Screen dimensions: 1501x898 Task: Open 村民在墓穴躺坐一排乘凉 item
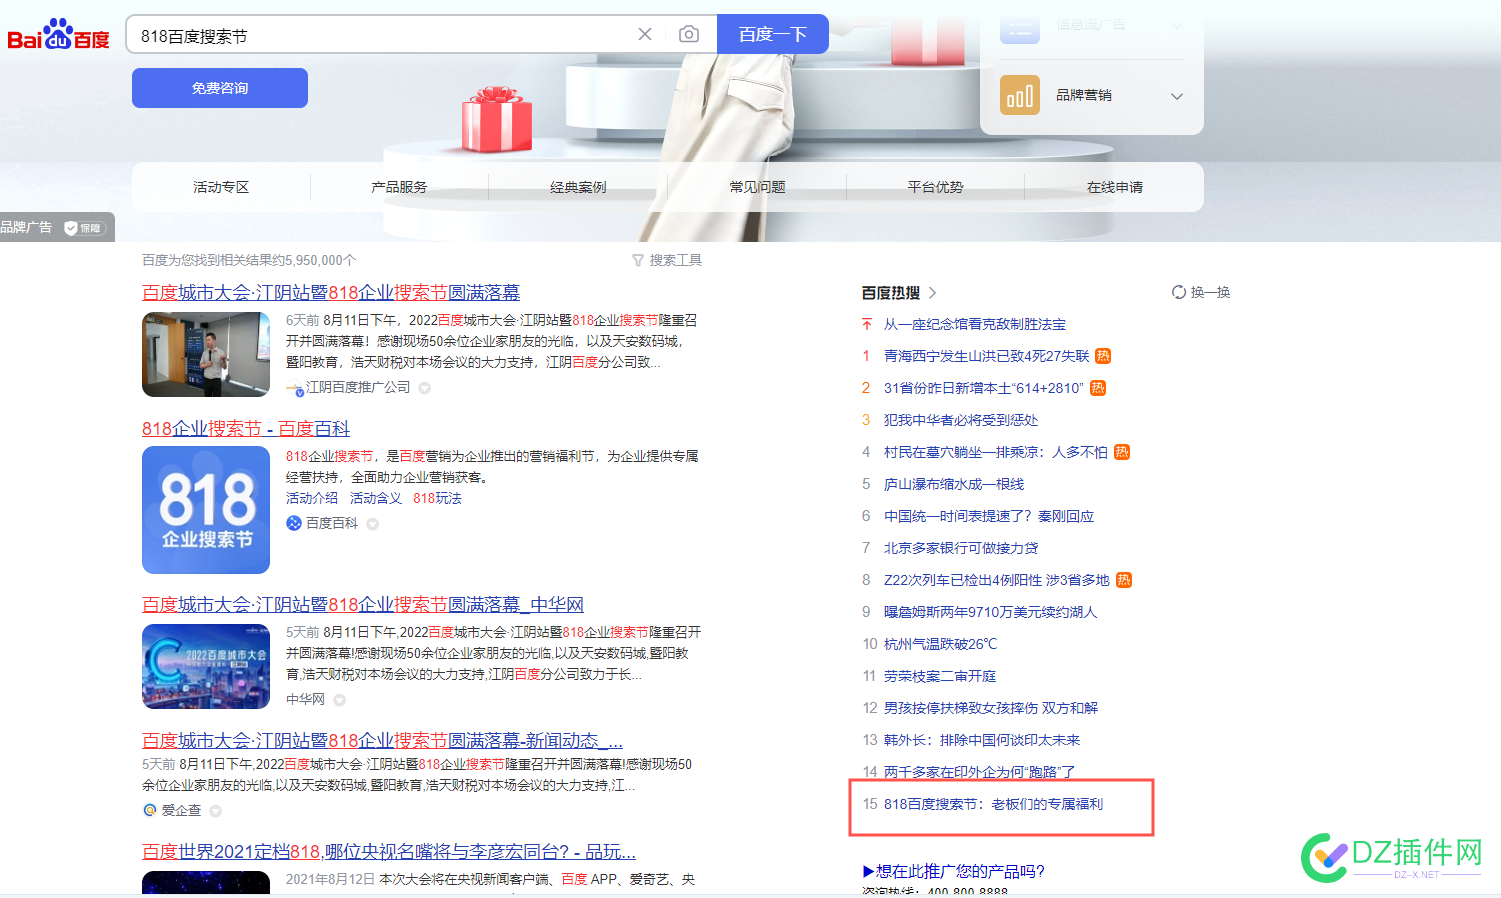pos(996,452)
